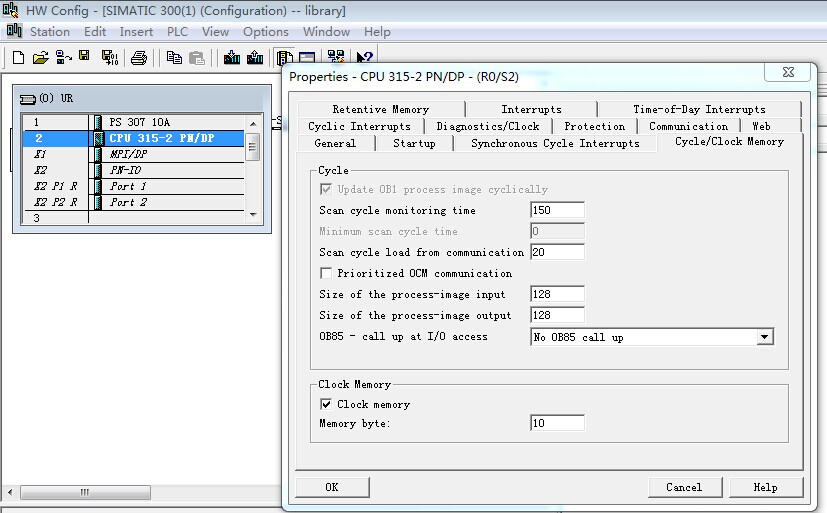Select the Cycle/Clock Memory tab
Viewport: 827px width, 513px height.
click(730, 141)
